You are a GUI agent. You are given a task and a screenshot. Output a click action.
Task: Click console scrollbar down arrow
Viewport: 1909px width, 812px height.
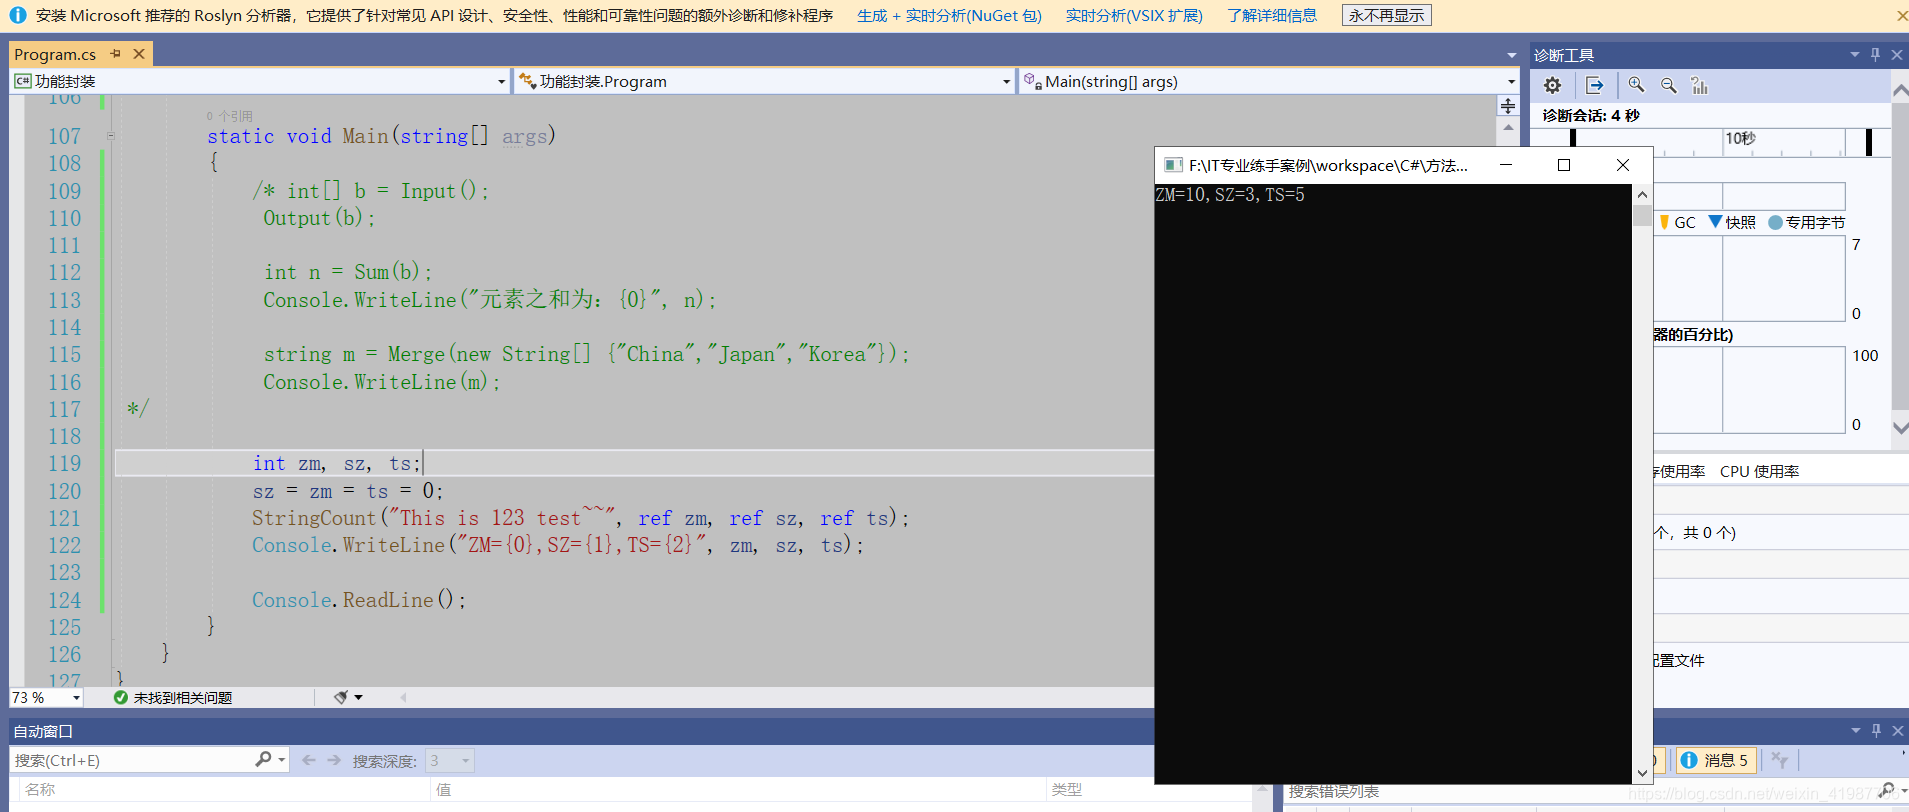coord(1642,773)
